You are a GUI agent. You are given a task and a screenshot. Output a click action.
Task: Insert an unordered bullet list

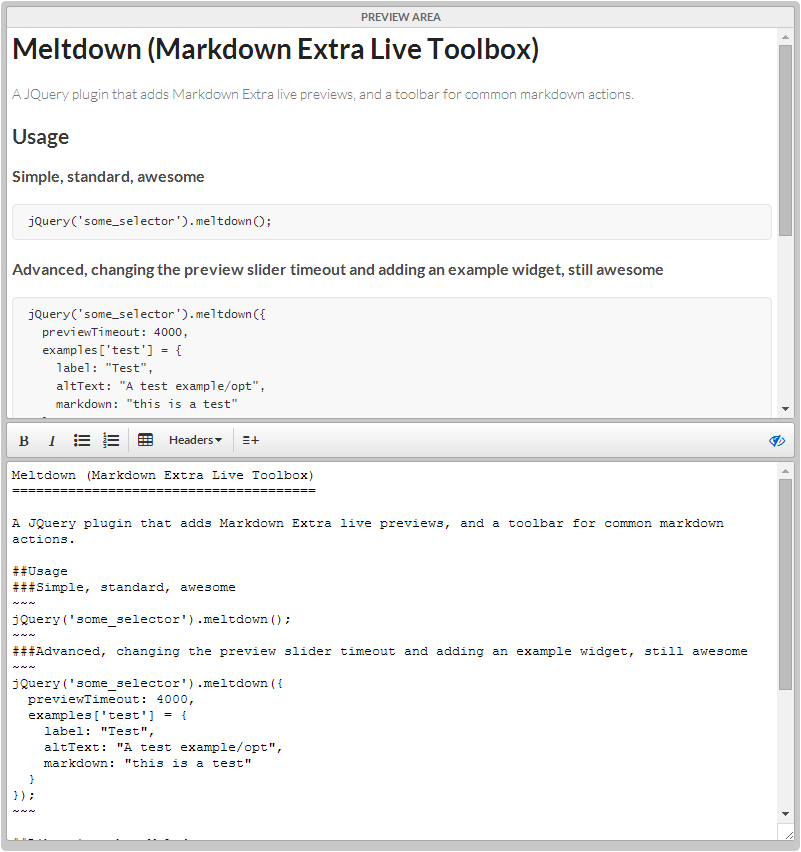click(x=82, y=440)
